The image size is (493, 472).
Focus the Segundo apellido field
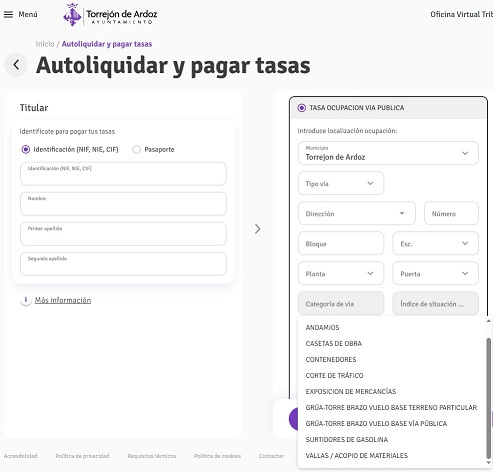(x=123, y=264)
